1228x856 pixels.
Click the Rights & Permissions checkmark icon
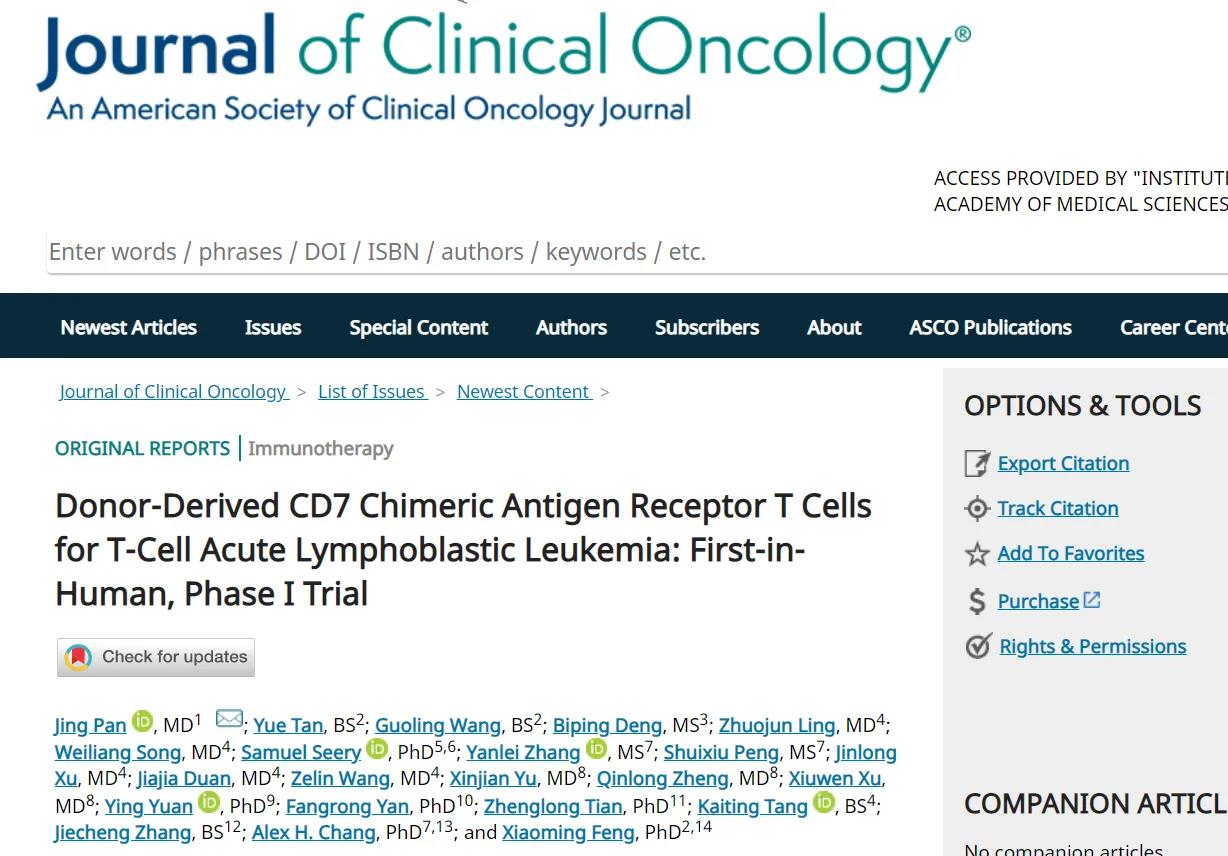978,646
